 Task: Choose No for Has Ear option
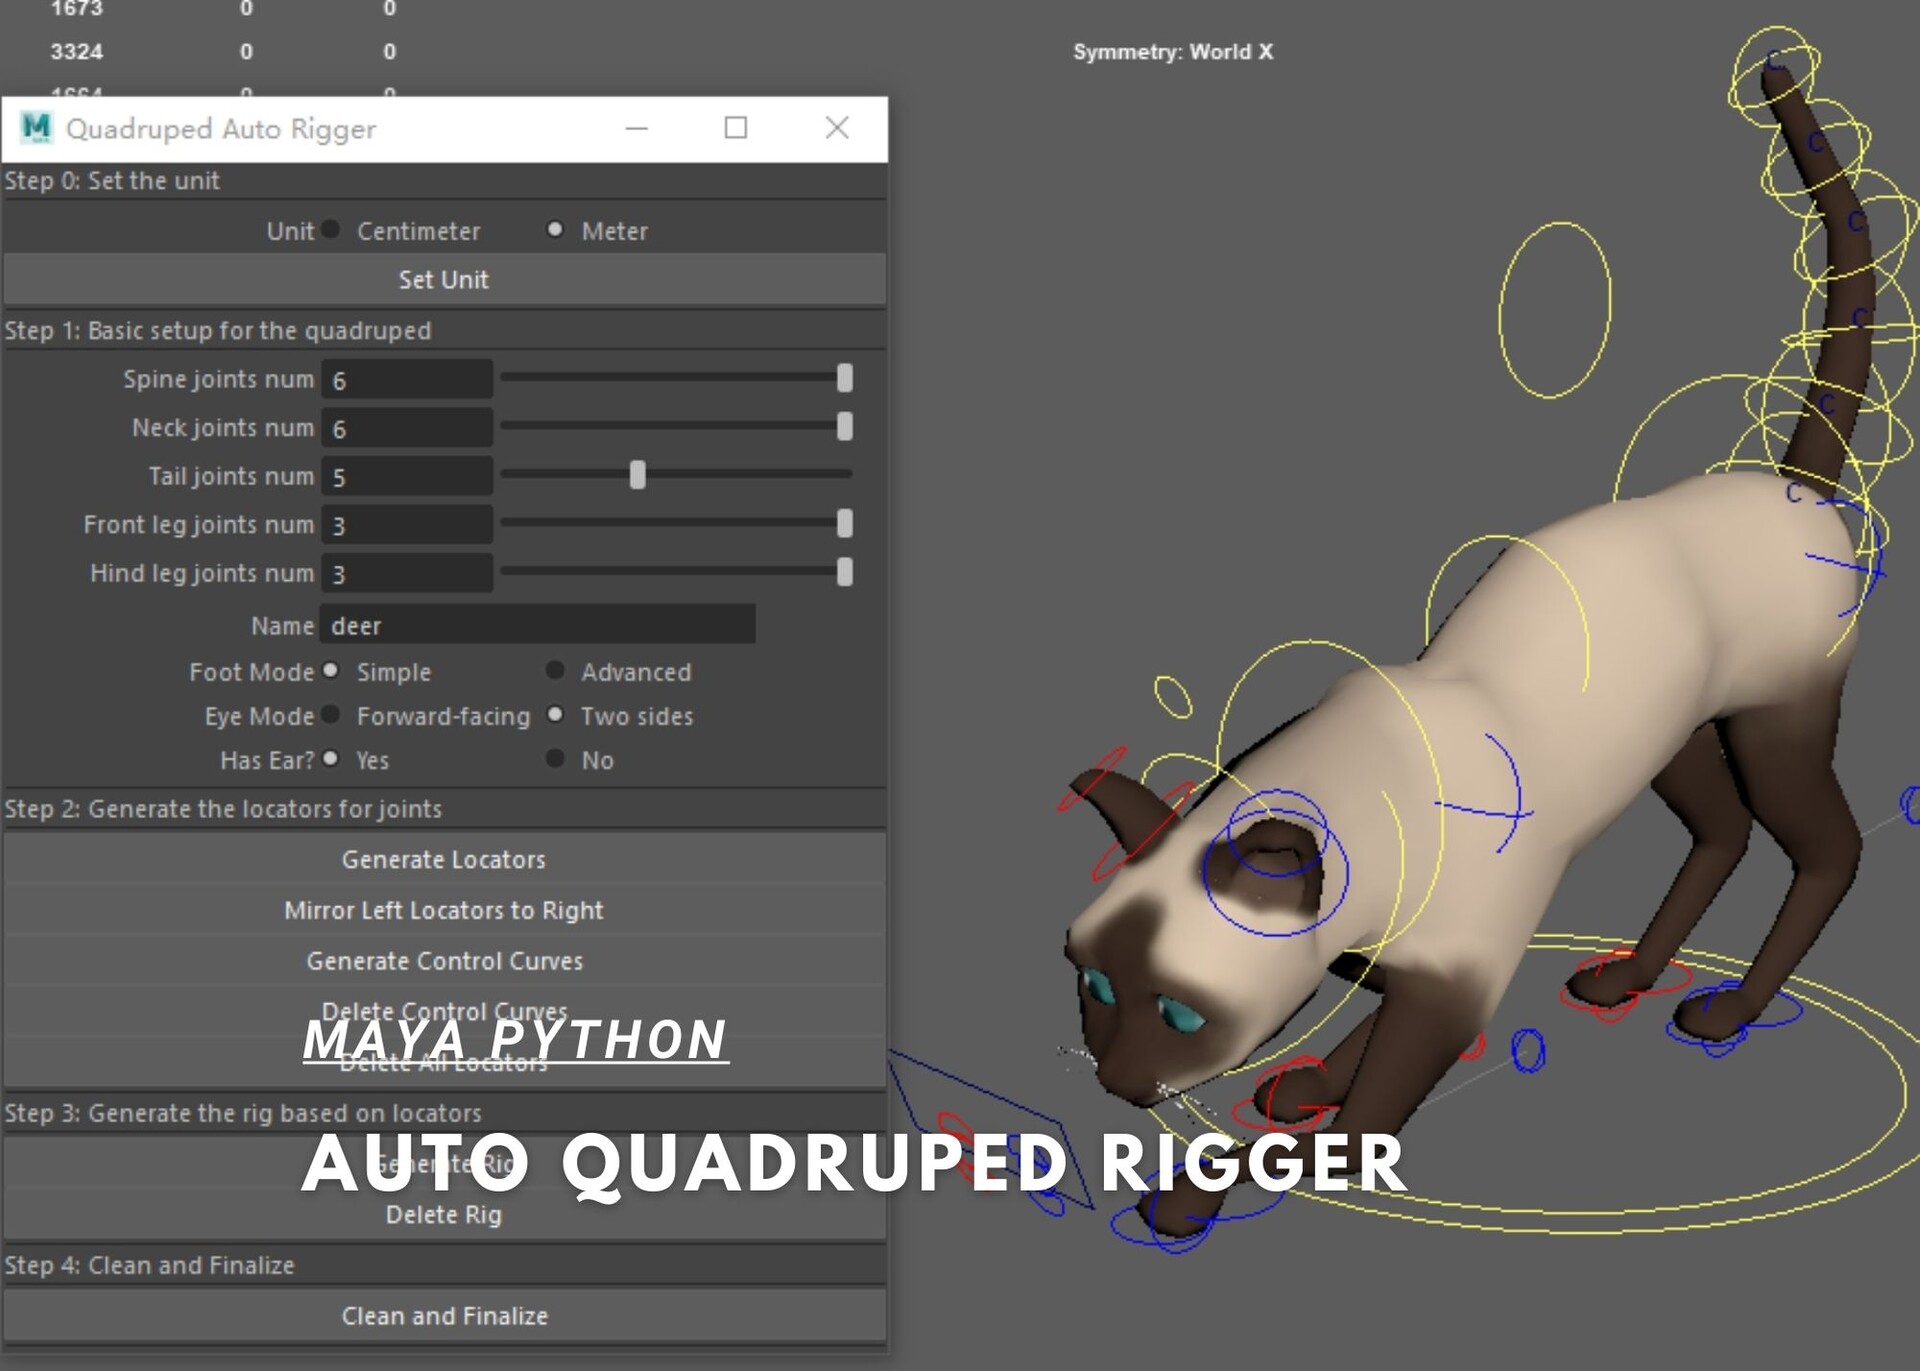tap(556, 759)
